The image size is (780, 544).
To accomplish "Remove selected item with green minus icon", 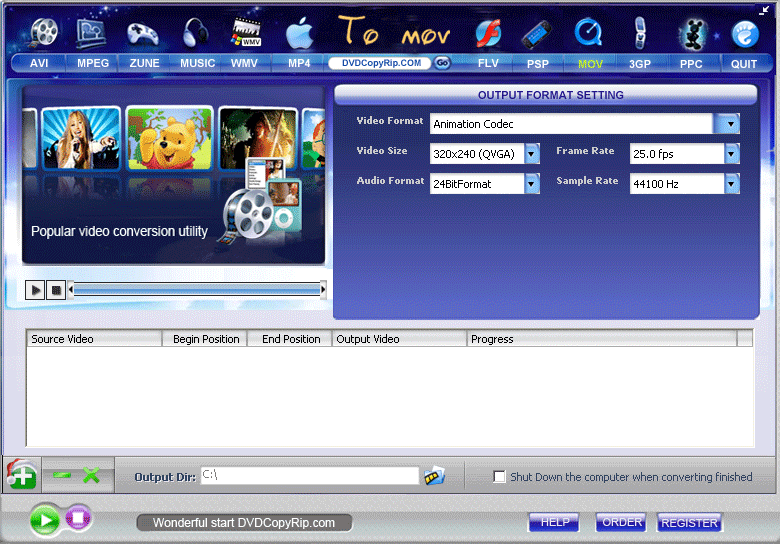I will click(x=62, y=475).
